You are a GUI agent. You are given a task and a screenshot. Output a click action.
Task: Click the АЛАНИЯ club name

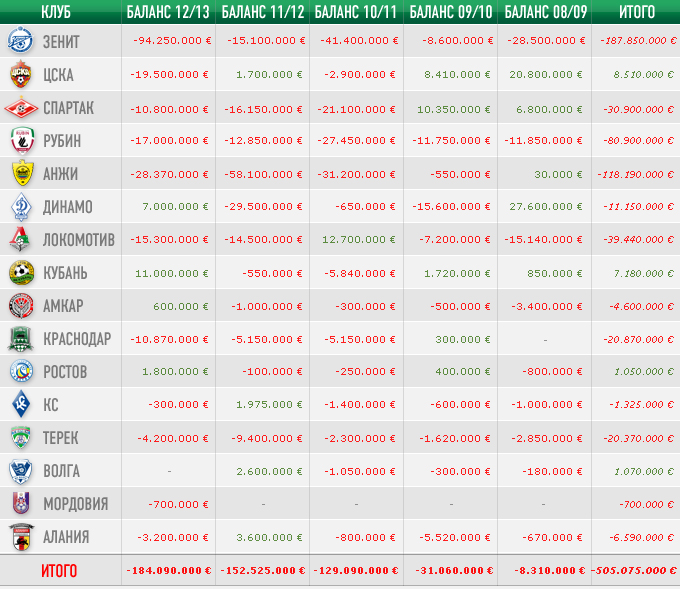(66, 537)
